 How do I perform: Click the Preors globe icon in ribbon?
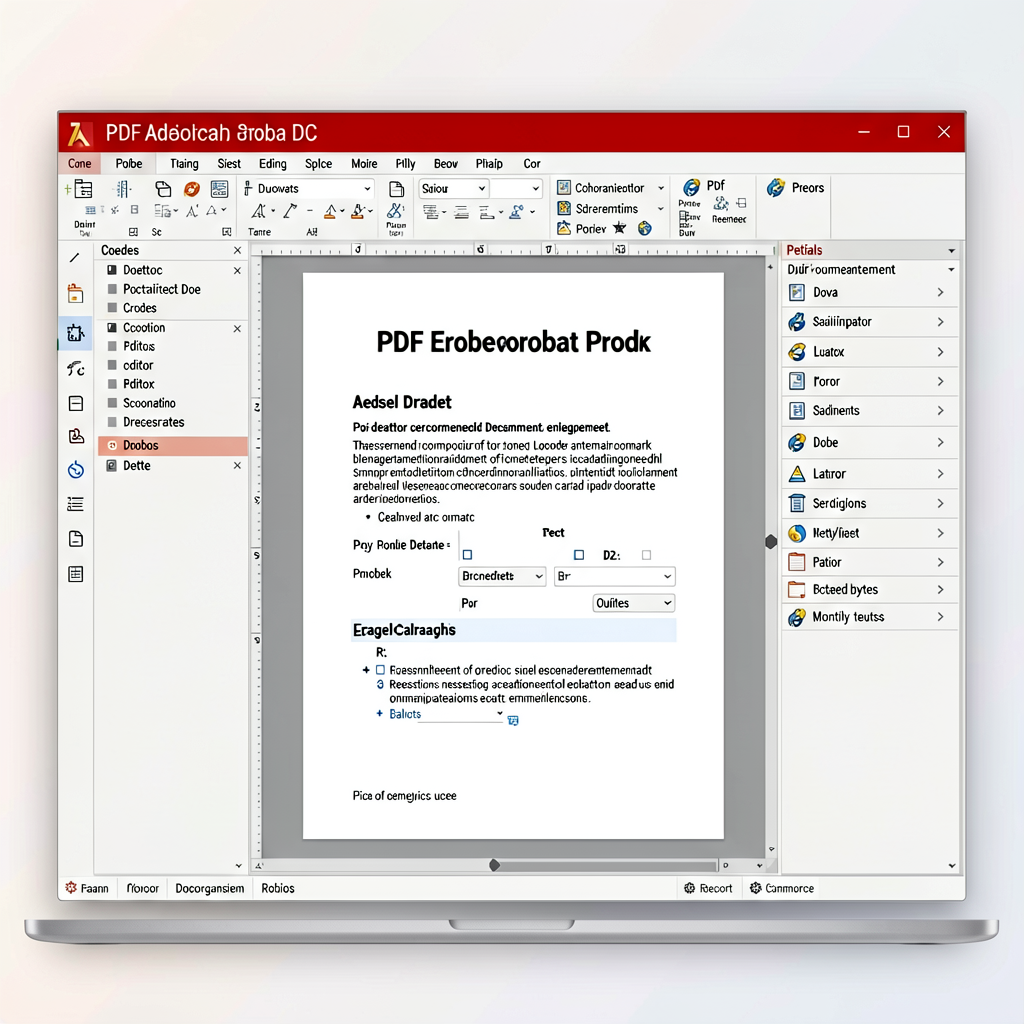click(776, 188)
